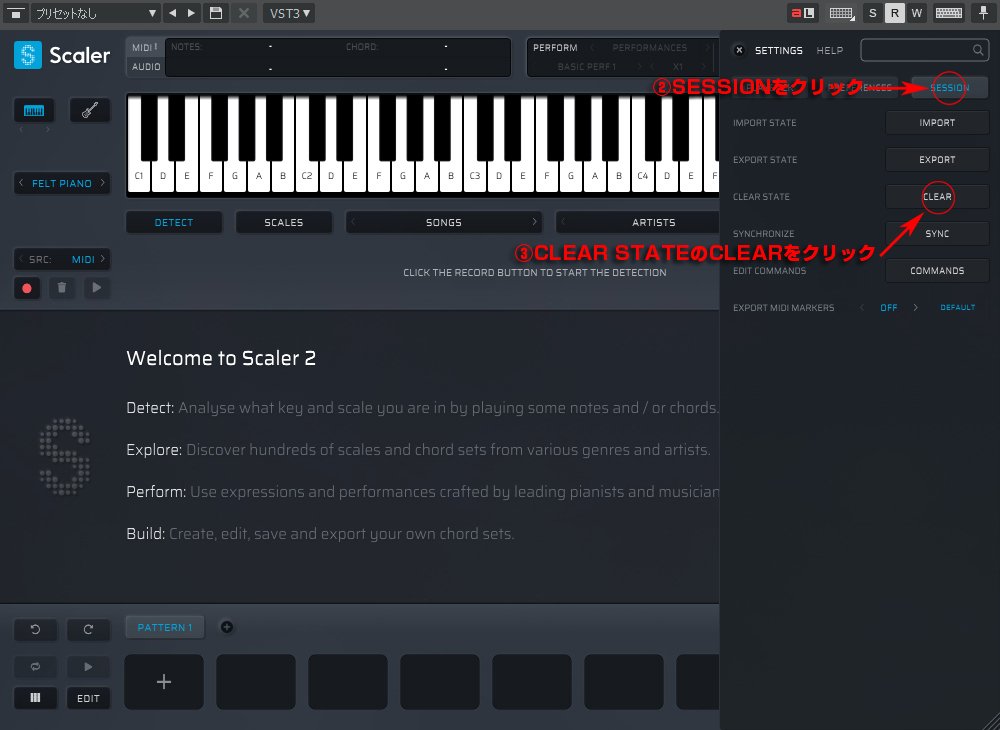Open the FELT PIANO instrument list
Image resolution: width=1000 pixels, height=730 pixels.
click(62, 183)
